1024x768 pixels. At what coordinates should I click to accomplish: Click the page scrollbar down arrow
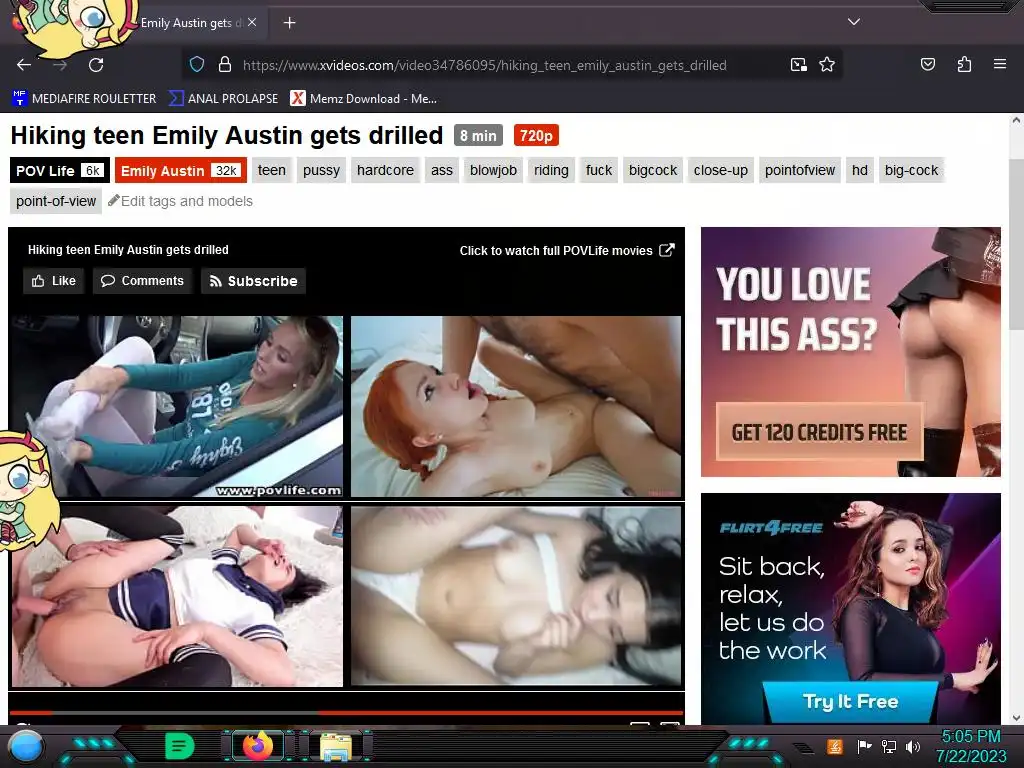coord(1016,718)
